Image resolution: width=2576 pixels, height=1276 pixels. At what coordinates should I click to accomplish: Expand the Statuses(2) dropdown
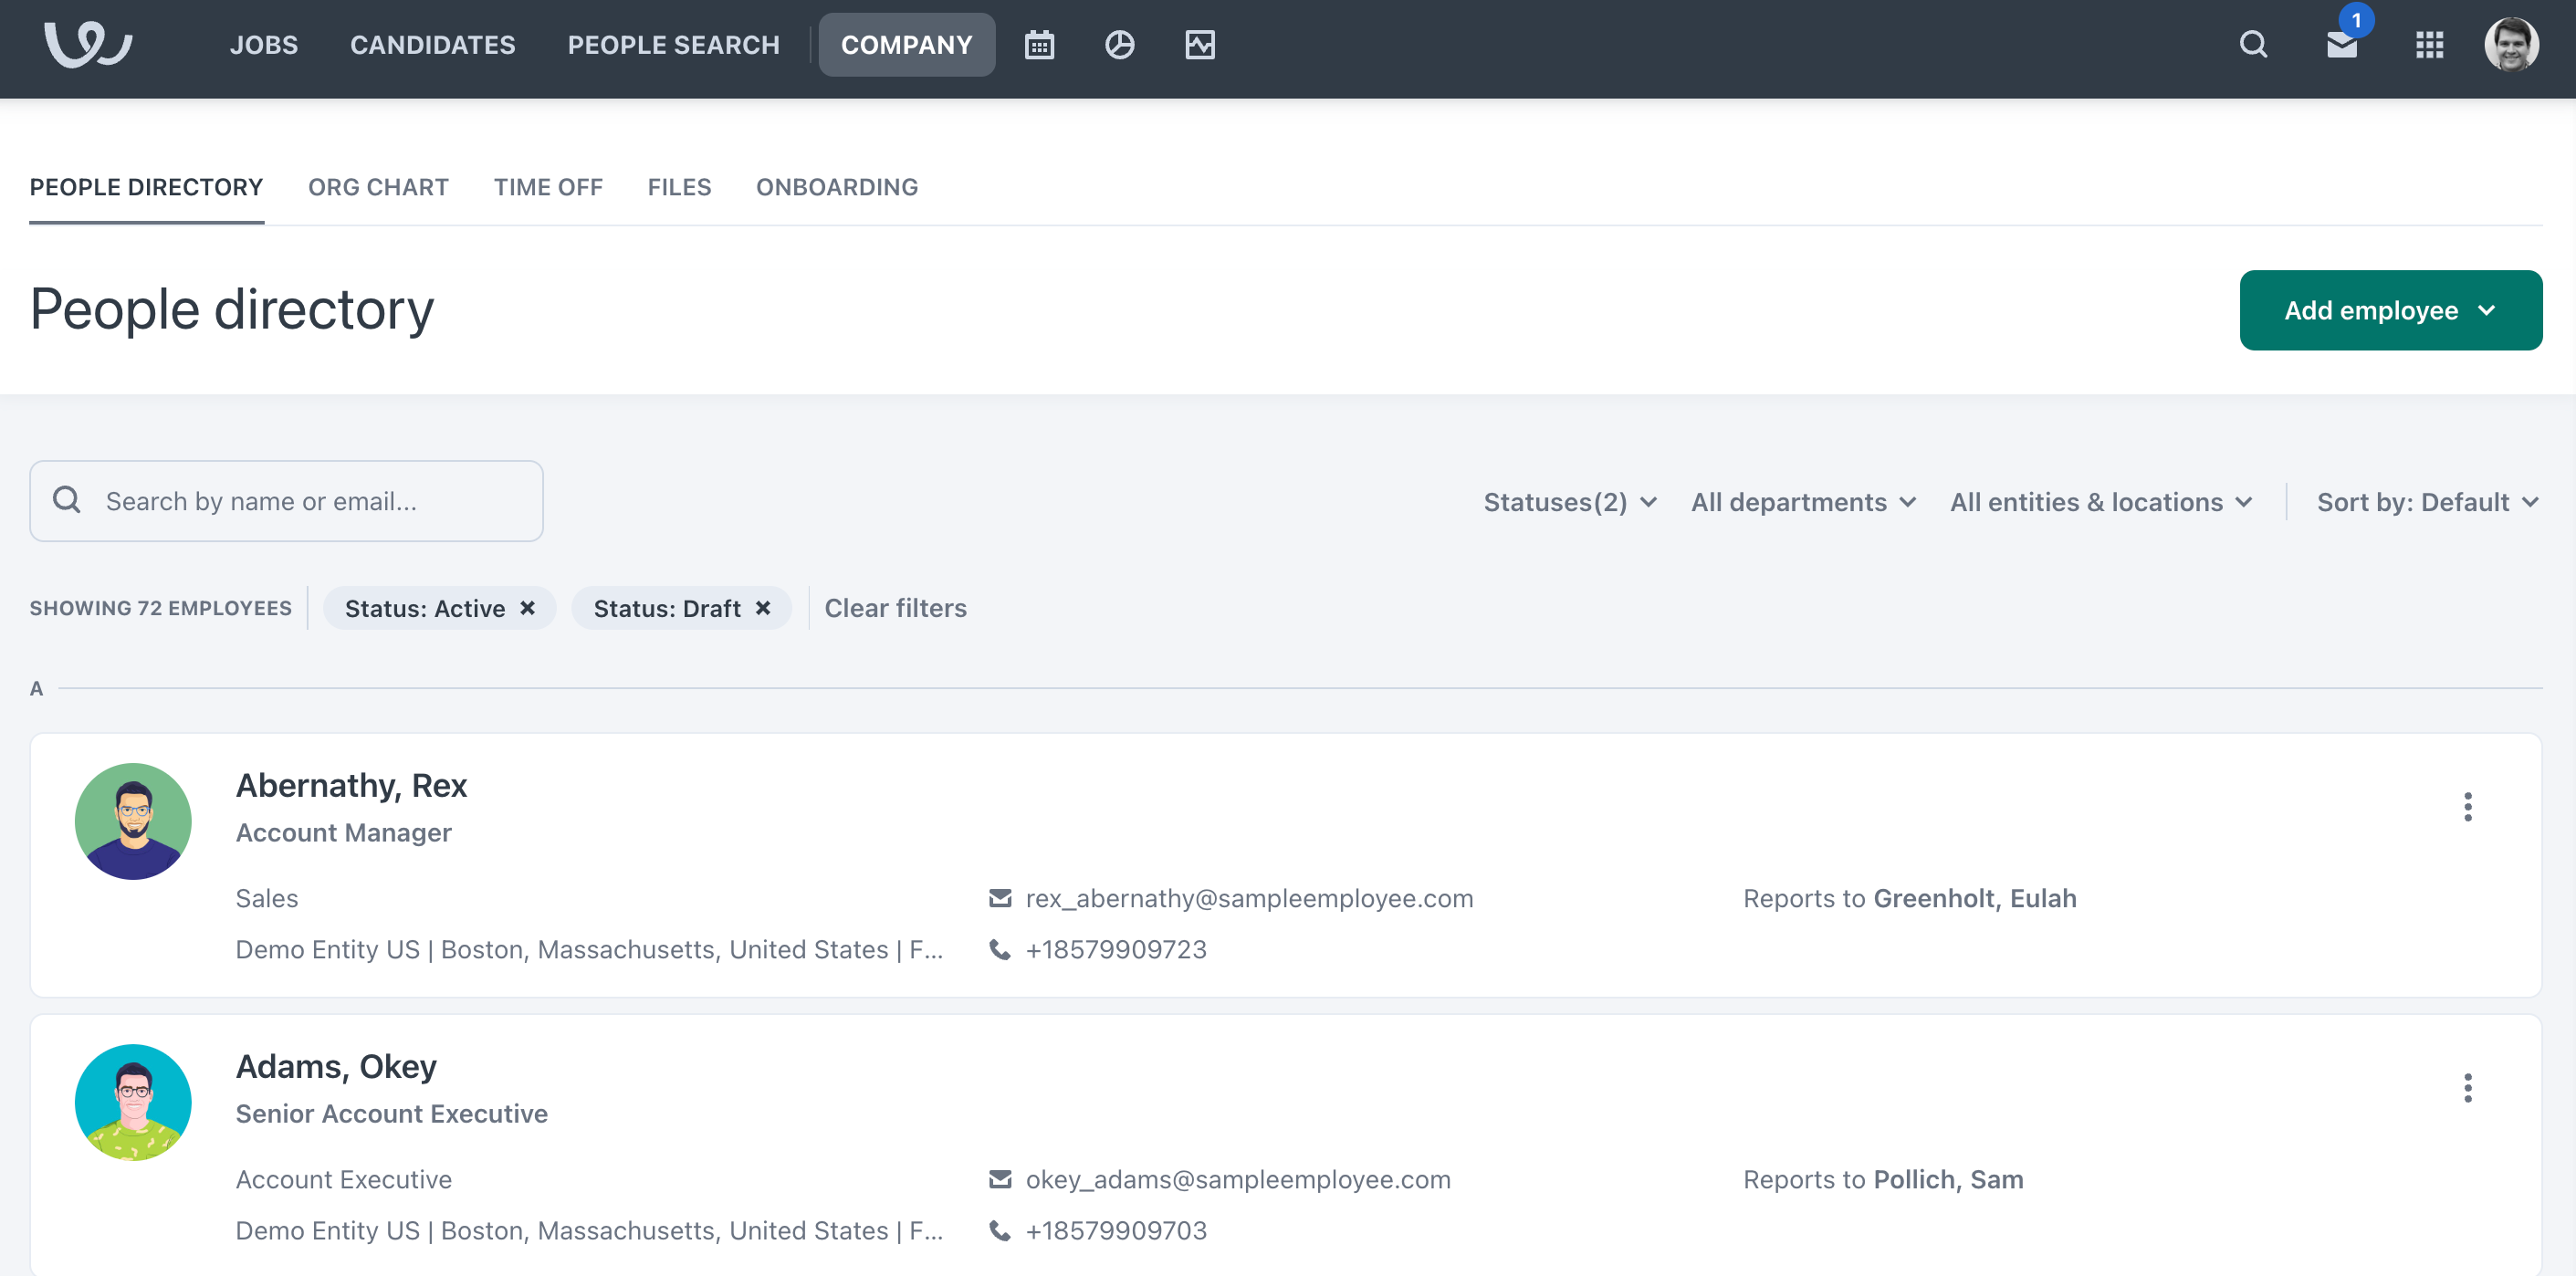[x=1569, y=502]
